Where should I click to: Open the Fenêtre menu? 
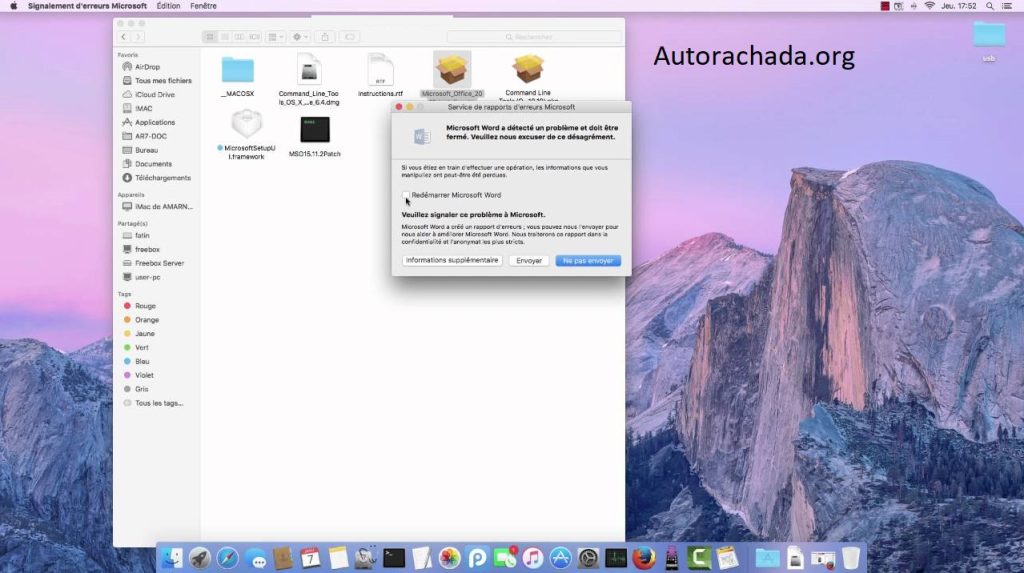[203, 6]
